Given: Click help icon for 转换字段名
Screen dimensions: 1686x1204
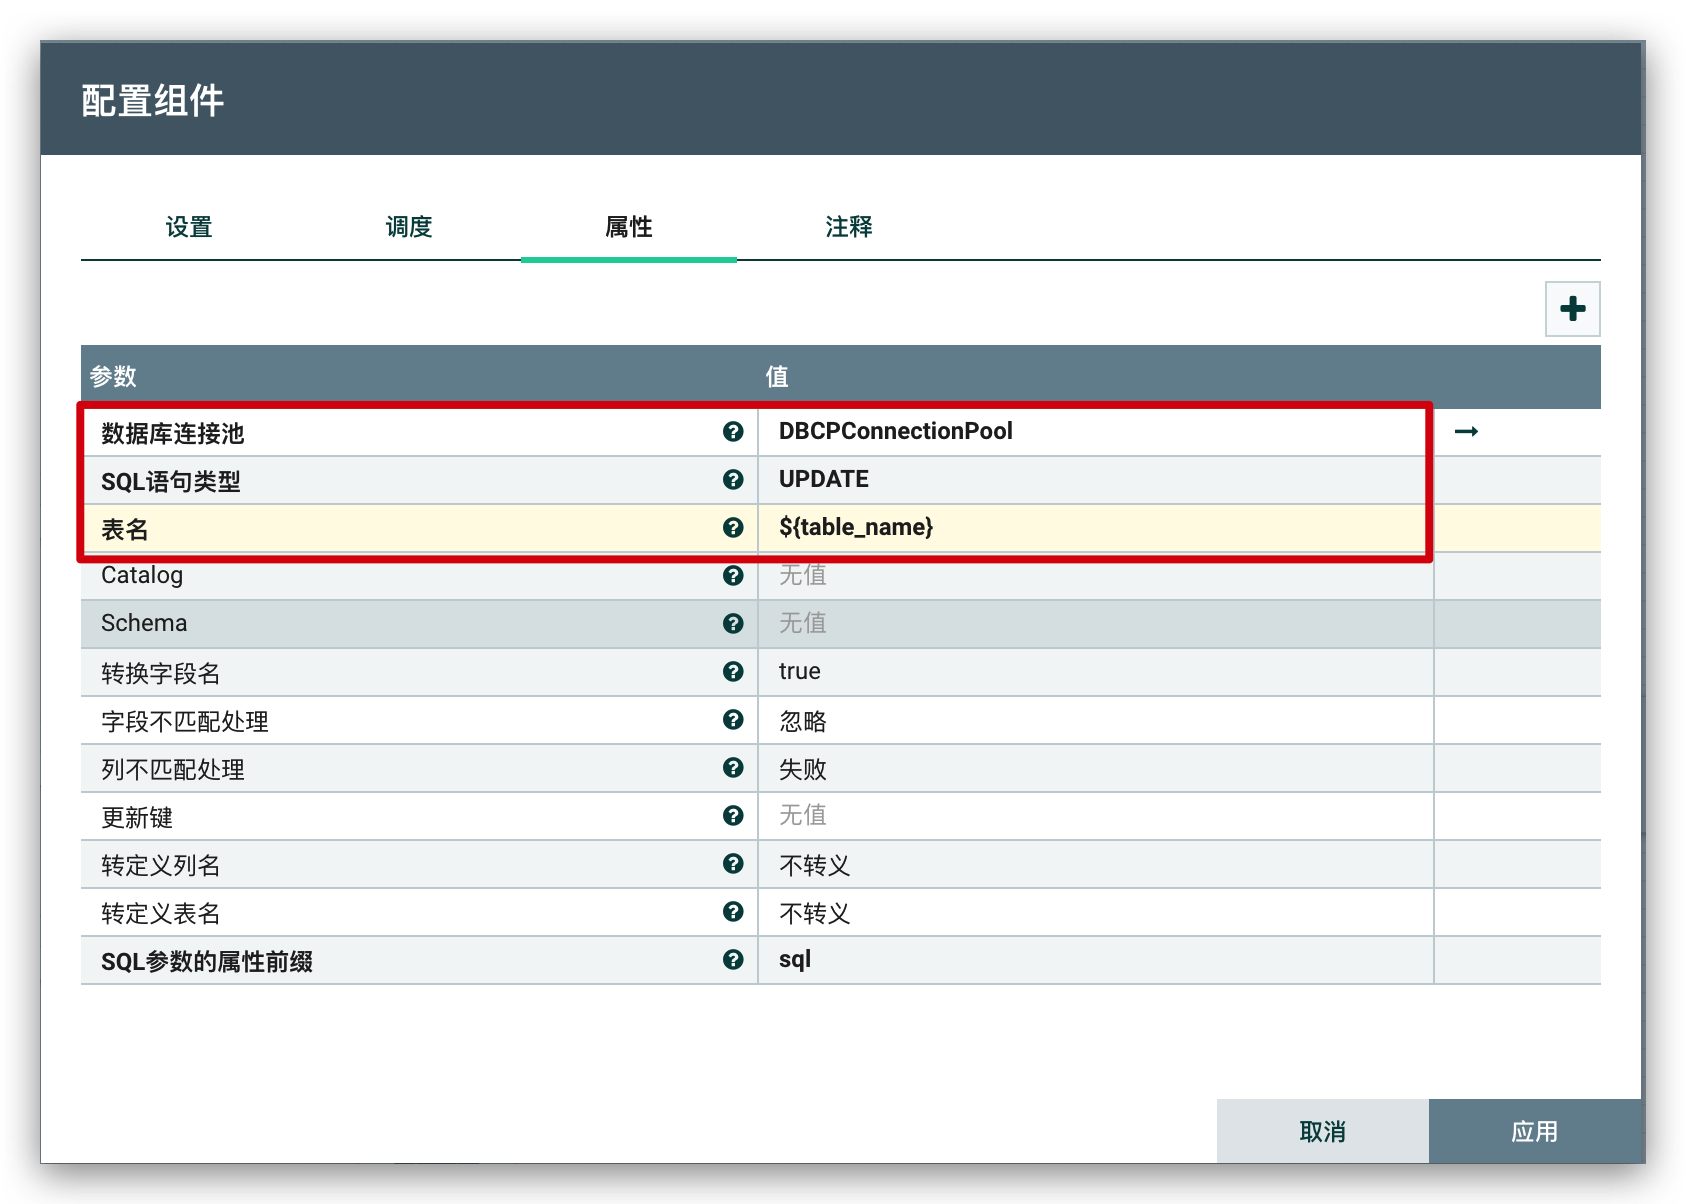Looking at the screenshot, I should point(733,671).
